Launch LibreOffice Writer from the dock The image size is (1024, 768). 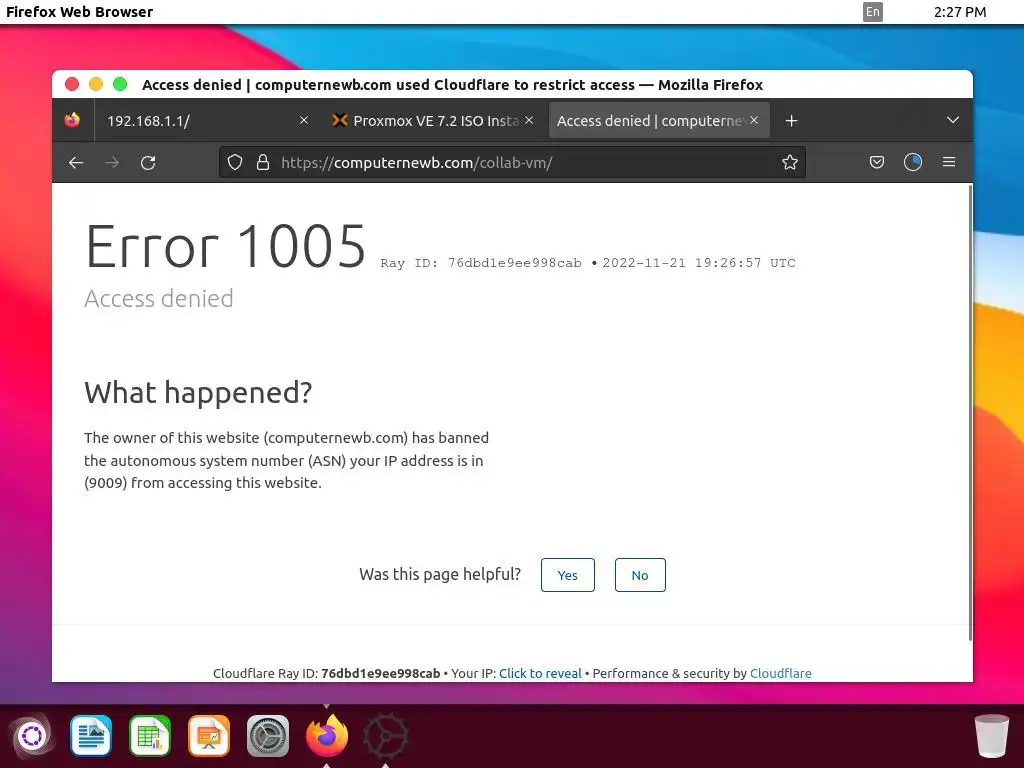coord(91,736)
